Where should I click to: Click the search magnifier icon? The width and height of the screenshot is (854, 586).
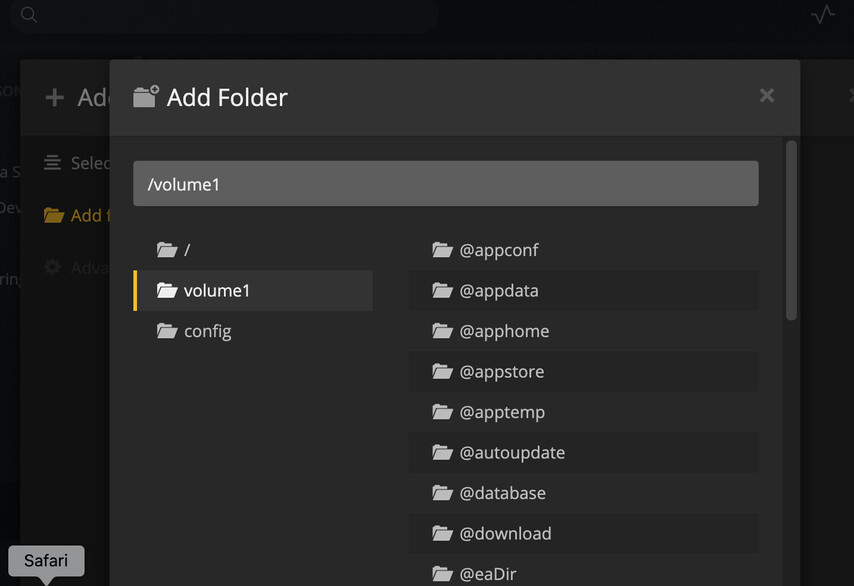29,15
